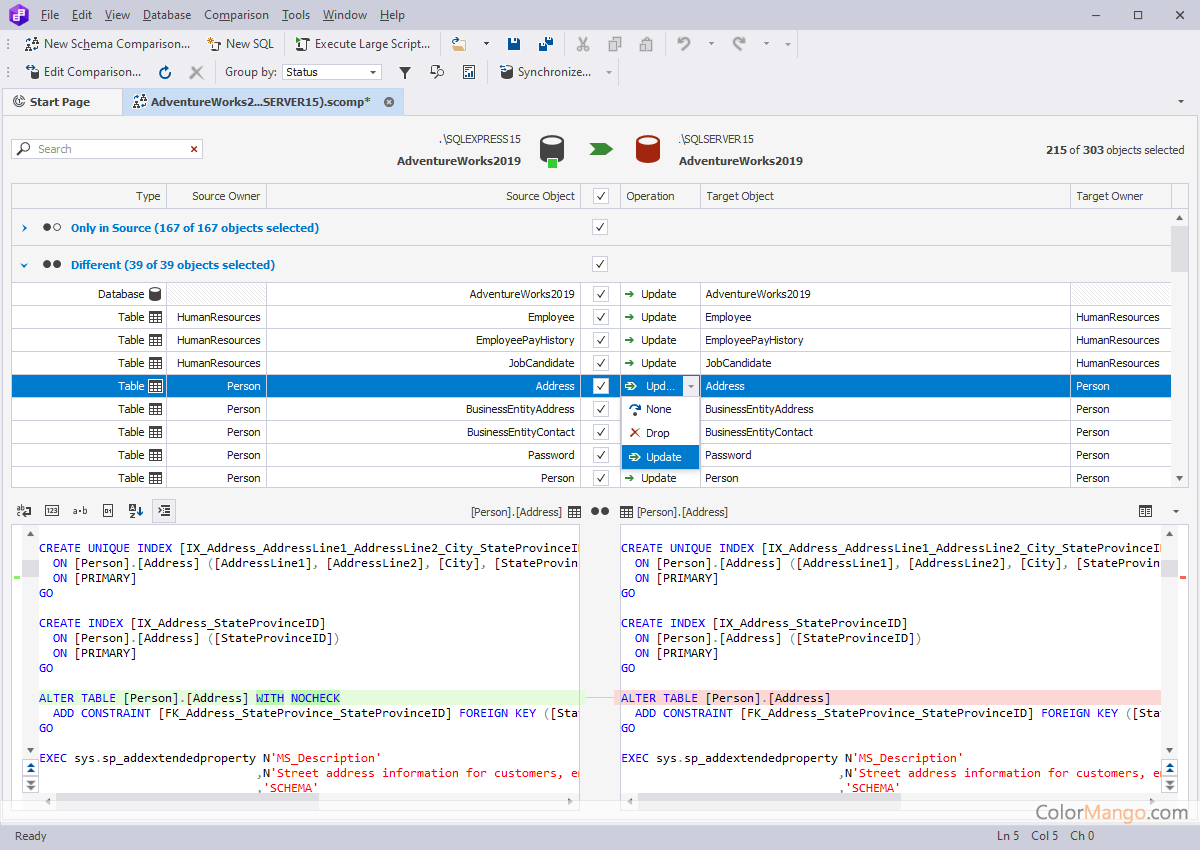Click the comparison report icon on toolbar
1200x850 pixels.
[x=468, y=71]
